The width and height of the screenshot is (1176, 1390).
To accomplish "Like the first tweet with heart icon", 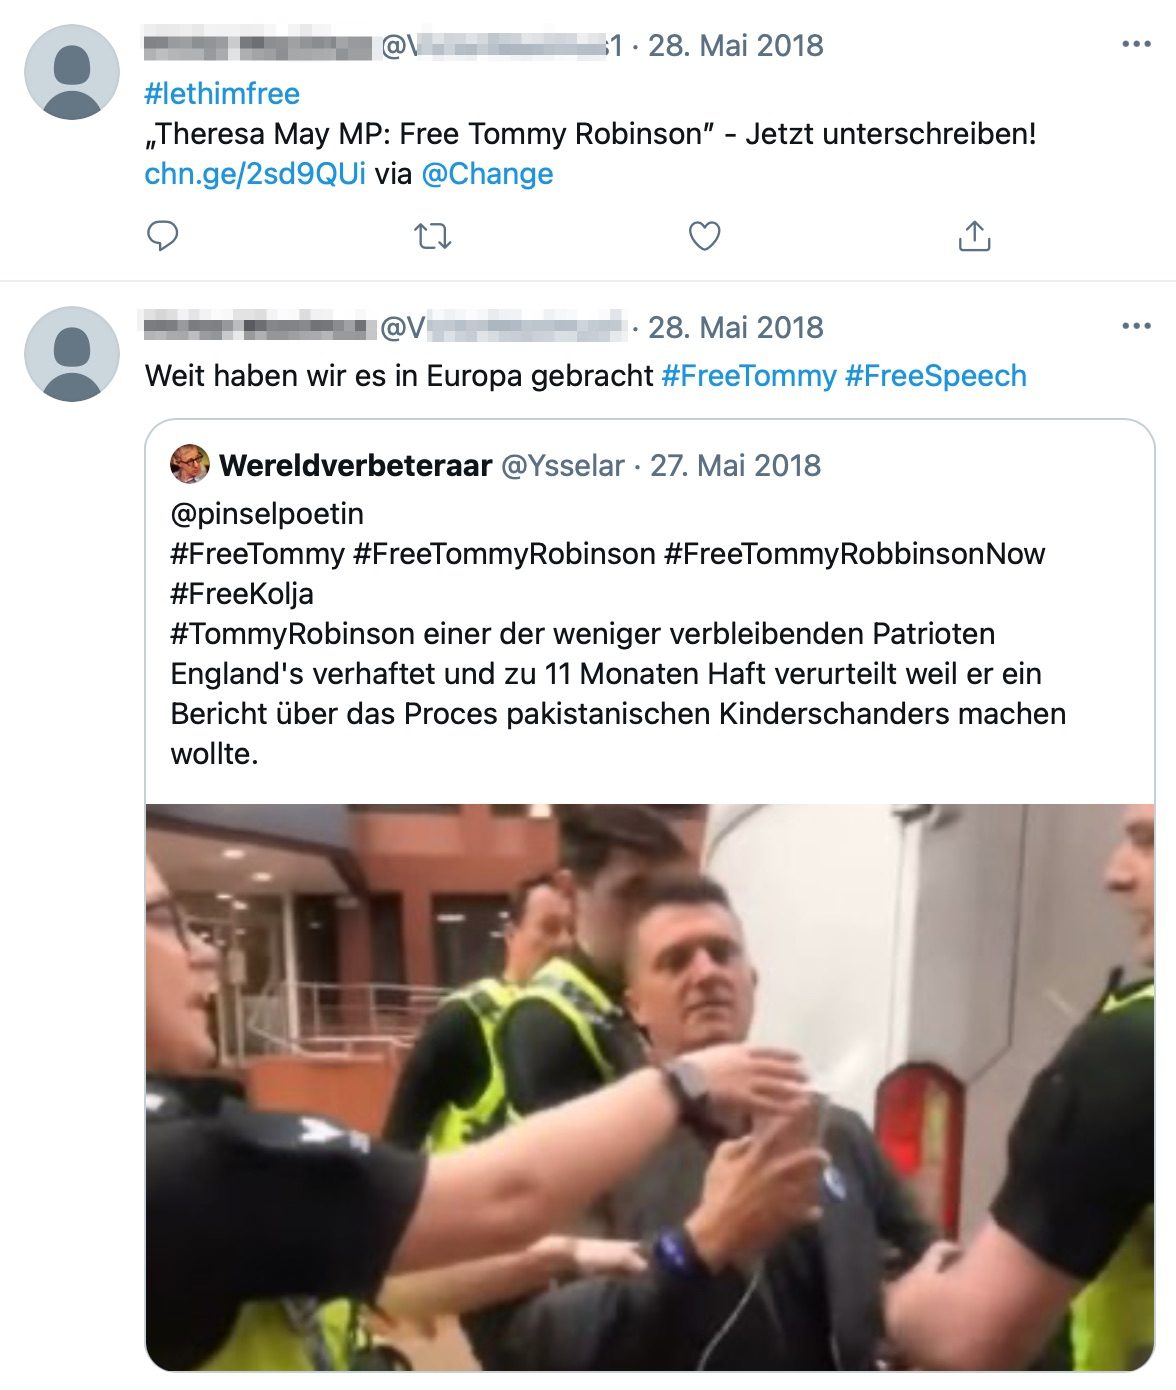I will tap(705, 236).
